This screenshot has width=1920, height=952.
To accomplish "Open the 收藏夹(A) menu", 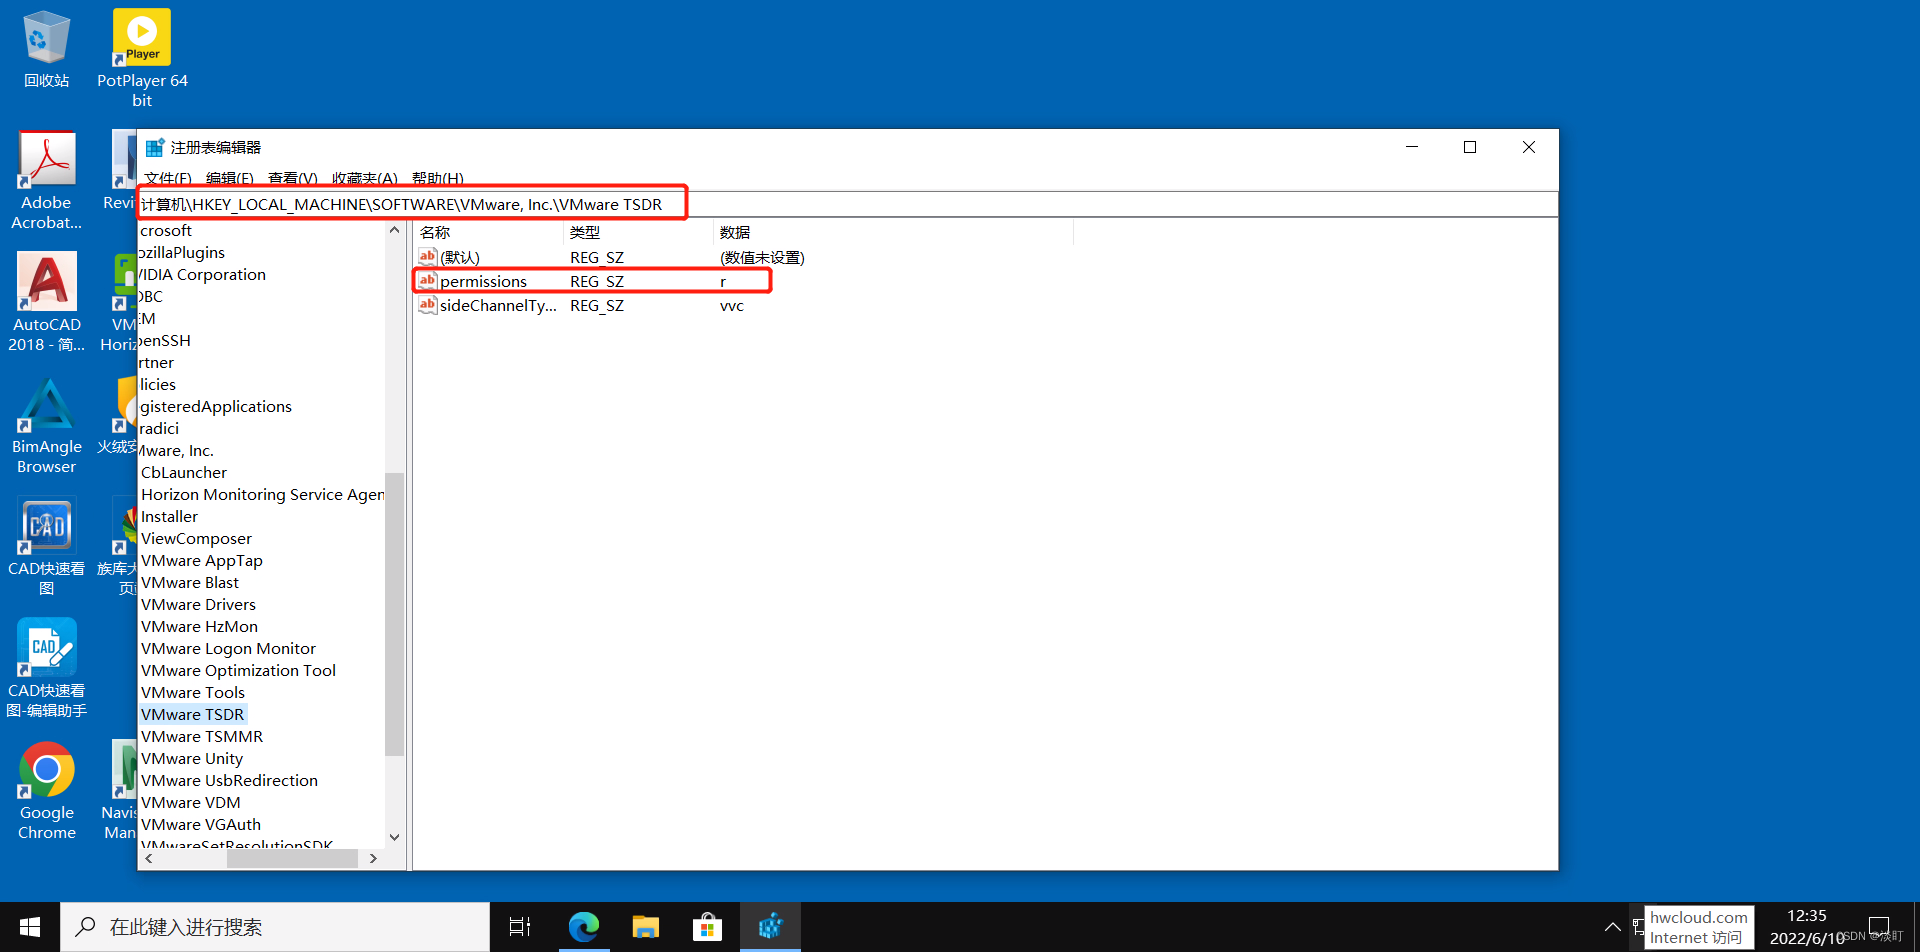I will coord(364,179).
